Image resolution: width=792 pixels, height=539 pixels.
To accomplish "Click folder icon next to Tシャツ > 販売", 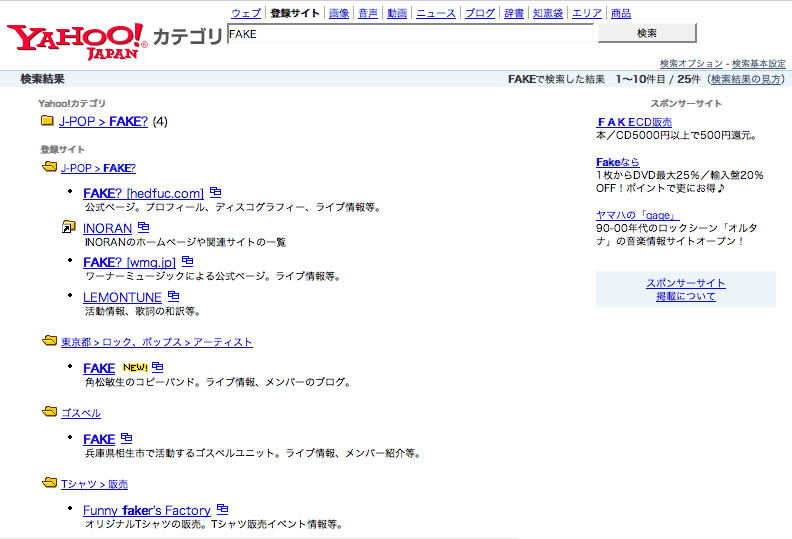I will (x=50, y=483).
